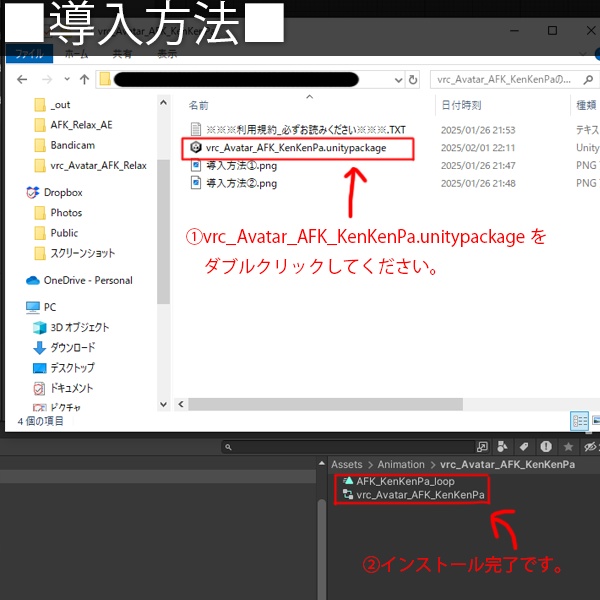Image resolution: width=600 pixels, height=600 pixels.
Task: Click Unity project panel scroll up arrow
Action: click(x=322, y=464)
